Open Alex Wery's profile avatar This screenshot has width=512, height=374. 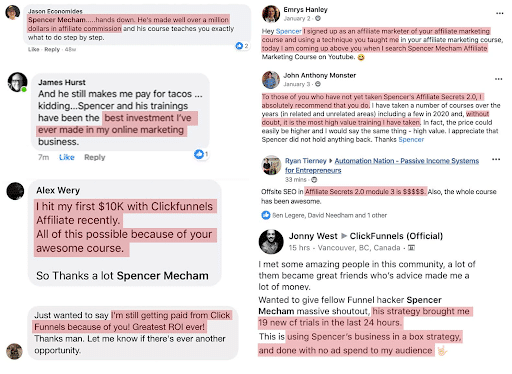(x=15, y=191)
